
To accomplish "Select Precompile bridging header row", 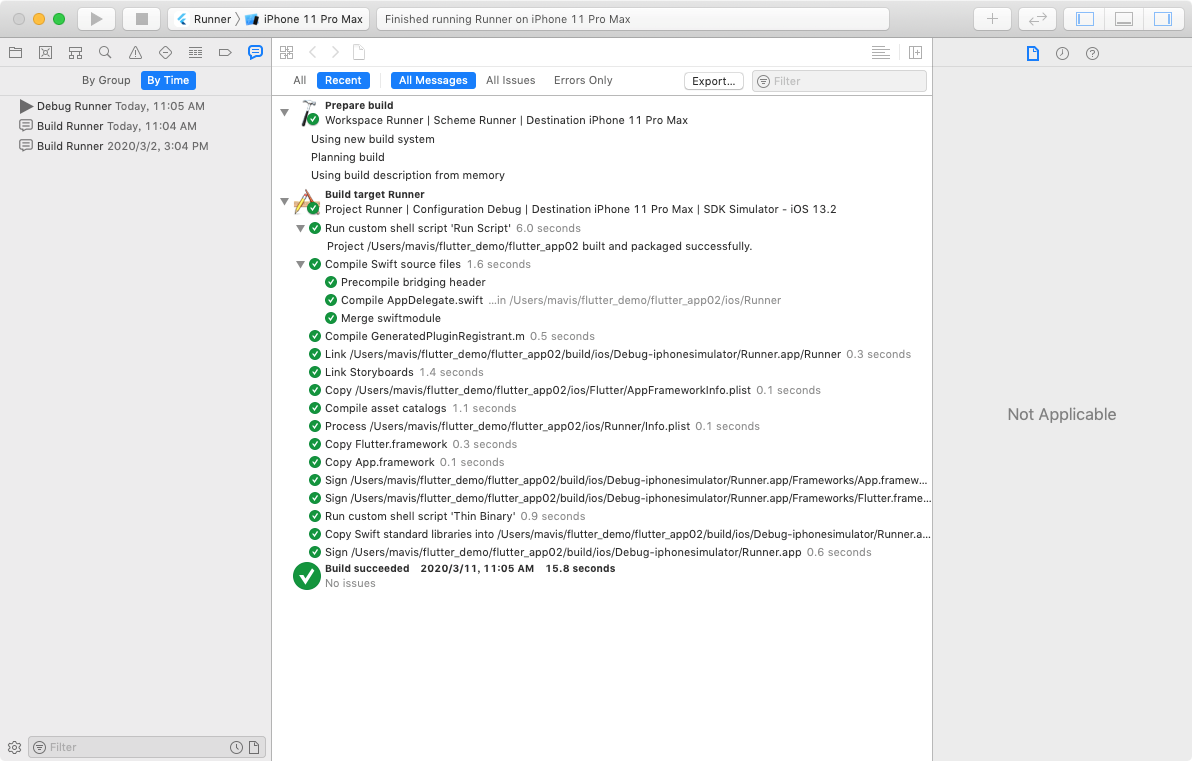I will point(602,282).
